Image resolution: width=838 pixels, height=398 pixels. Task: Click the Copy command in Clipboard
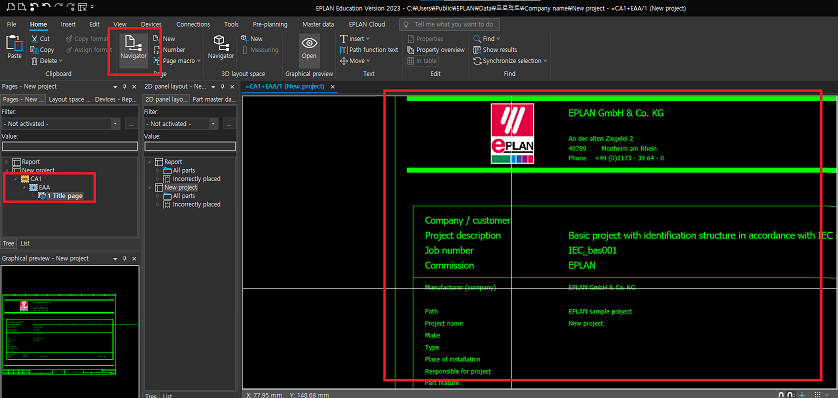point(42,50)
